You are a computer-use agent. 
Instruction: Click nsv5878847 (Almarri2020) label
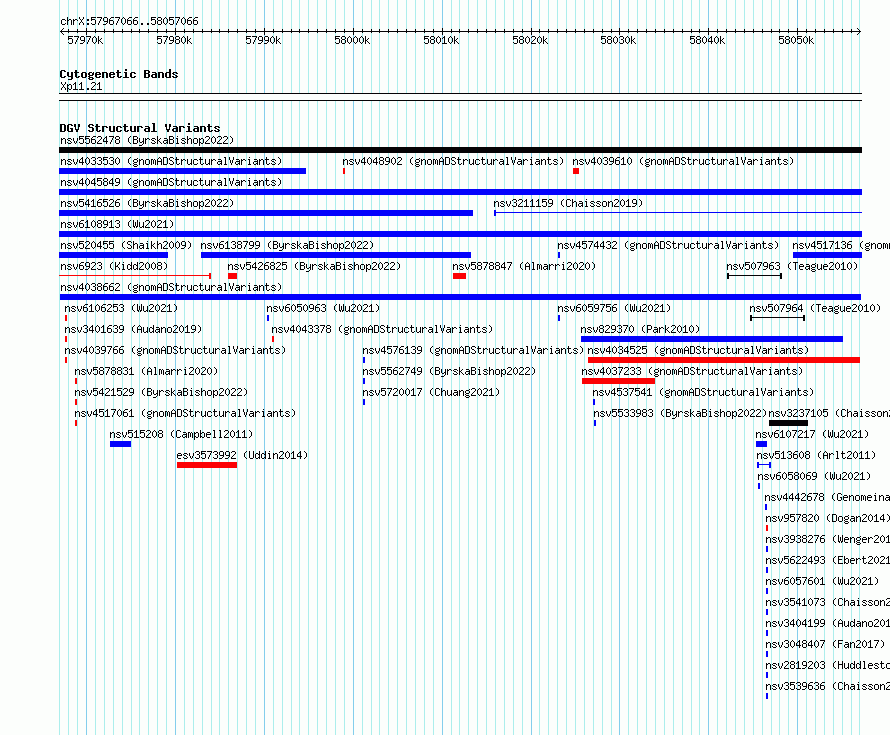[x=524, y=266]
